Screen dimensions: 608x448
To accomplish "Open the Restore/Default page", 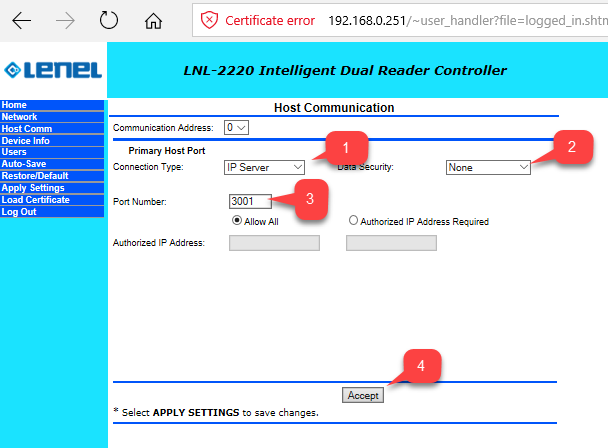I will point(52,176).
